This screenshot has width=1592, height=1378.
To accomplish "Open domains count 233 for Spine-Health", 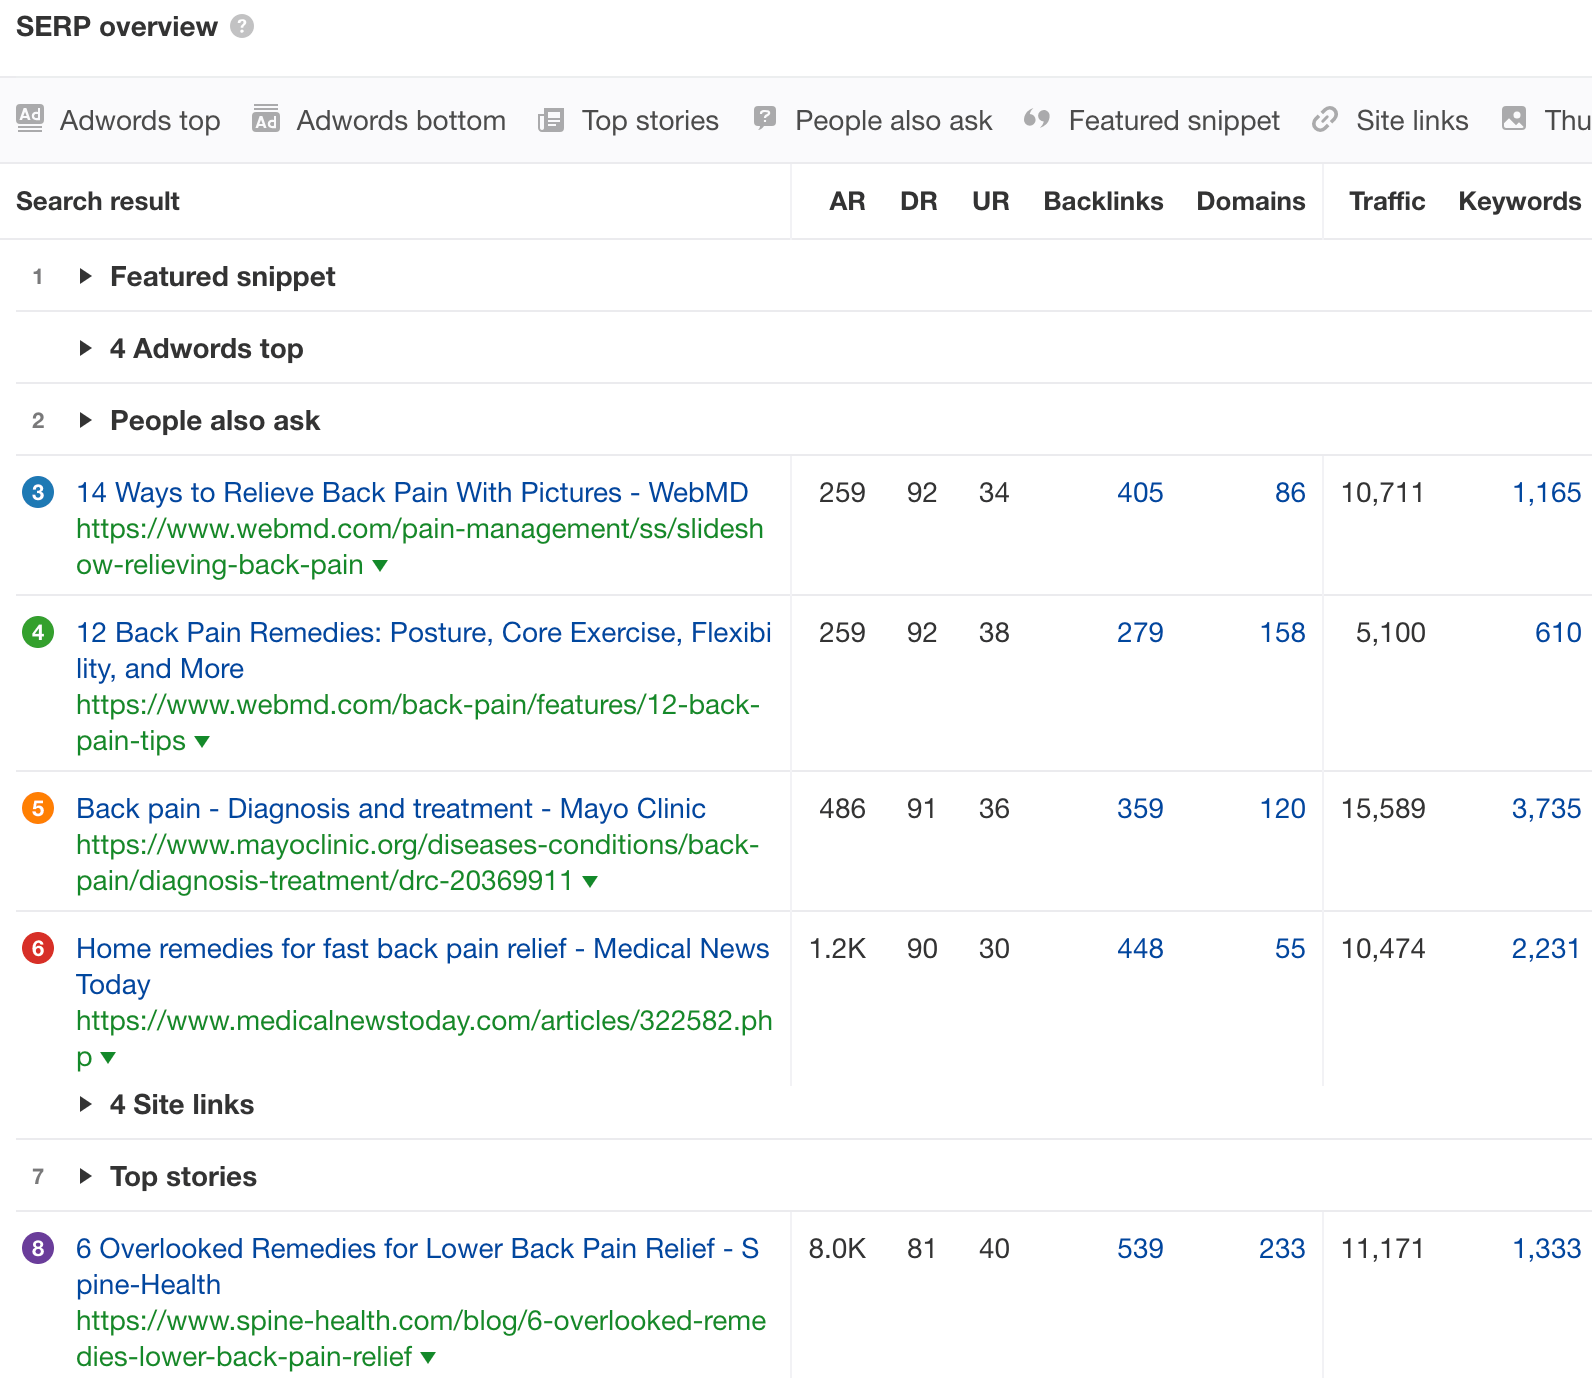I will point(1282,1248).
